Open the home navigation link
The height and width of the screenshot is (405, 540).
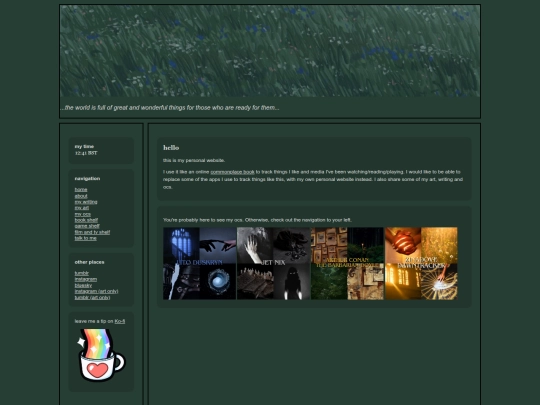[x=81, y=189]
